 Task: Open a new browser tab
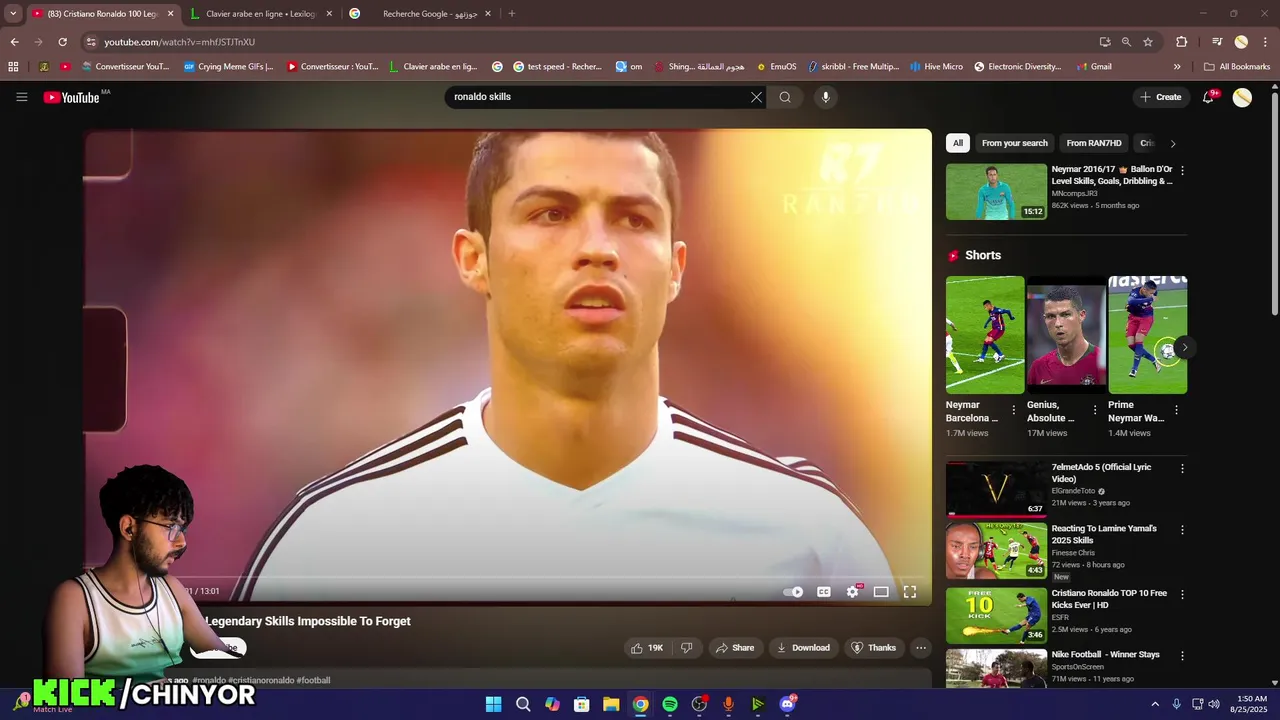[511, 14]
